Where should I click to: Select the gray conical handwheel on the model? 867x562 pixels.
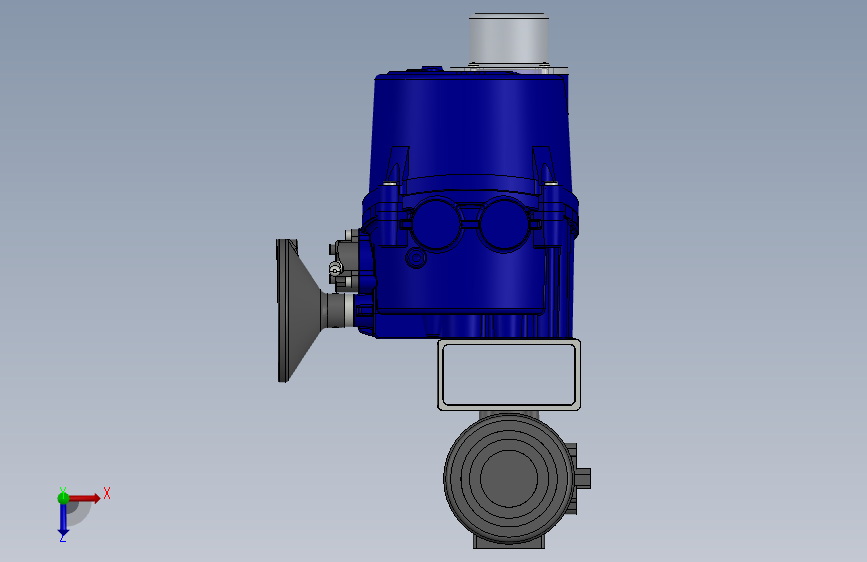point(299,310)
